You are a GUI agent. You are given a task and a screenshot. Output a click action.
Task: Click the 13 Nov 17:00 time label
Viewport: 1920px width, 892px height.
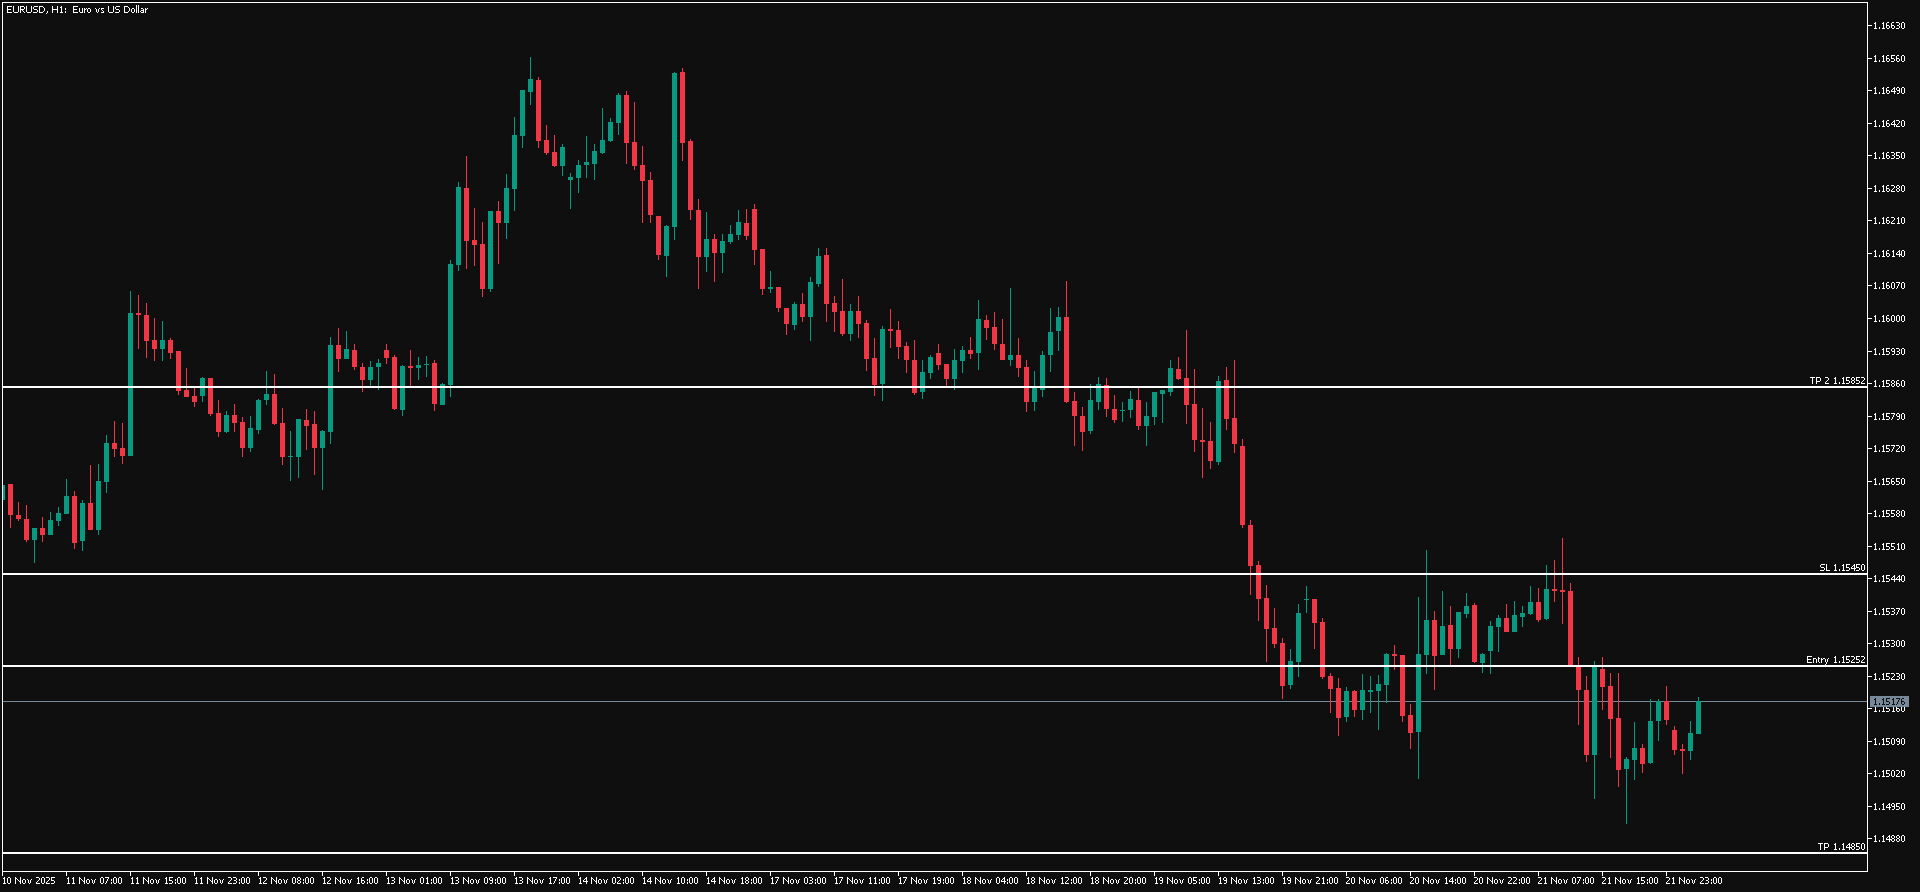(542, 881)
